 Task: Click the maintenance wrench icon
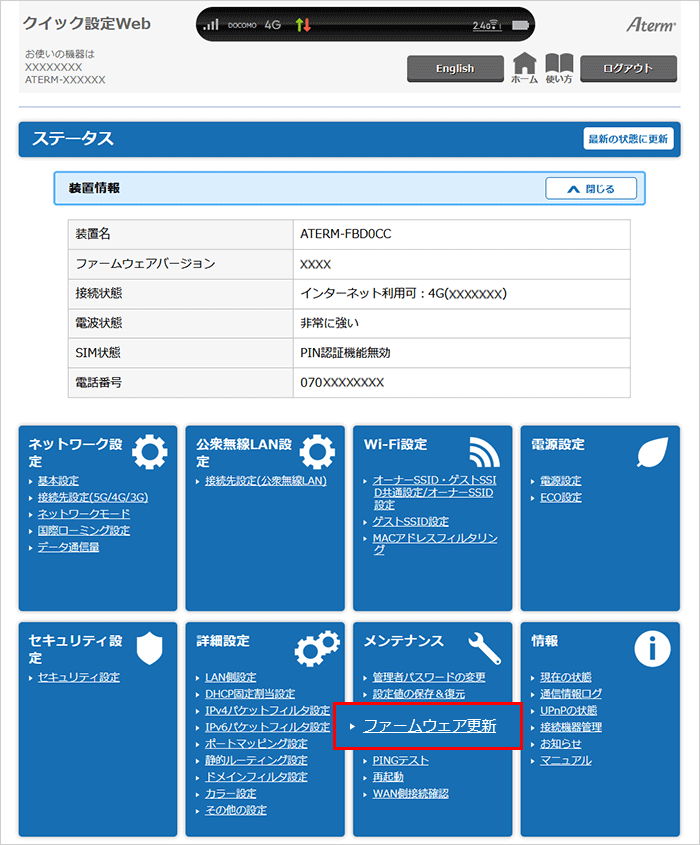[484, 648]
